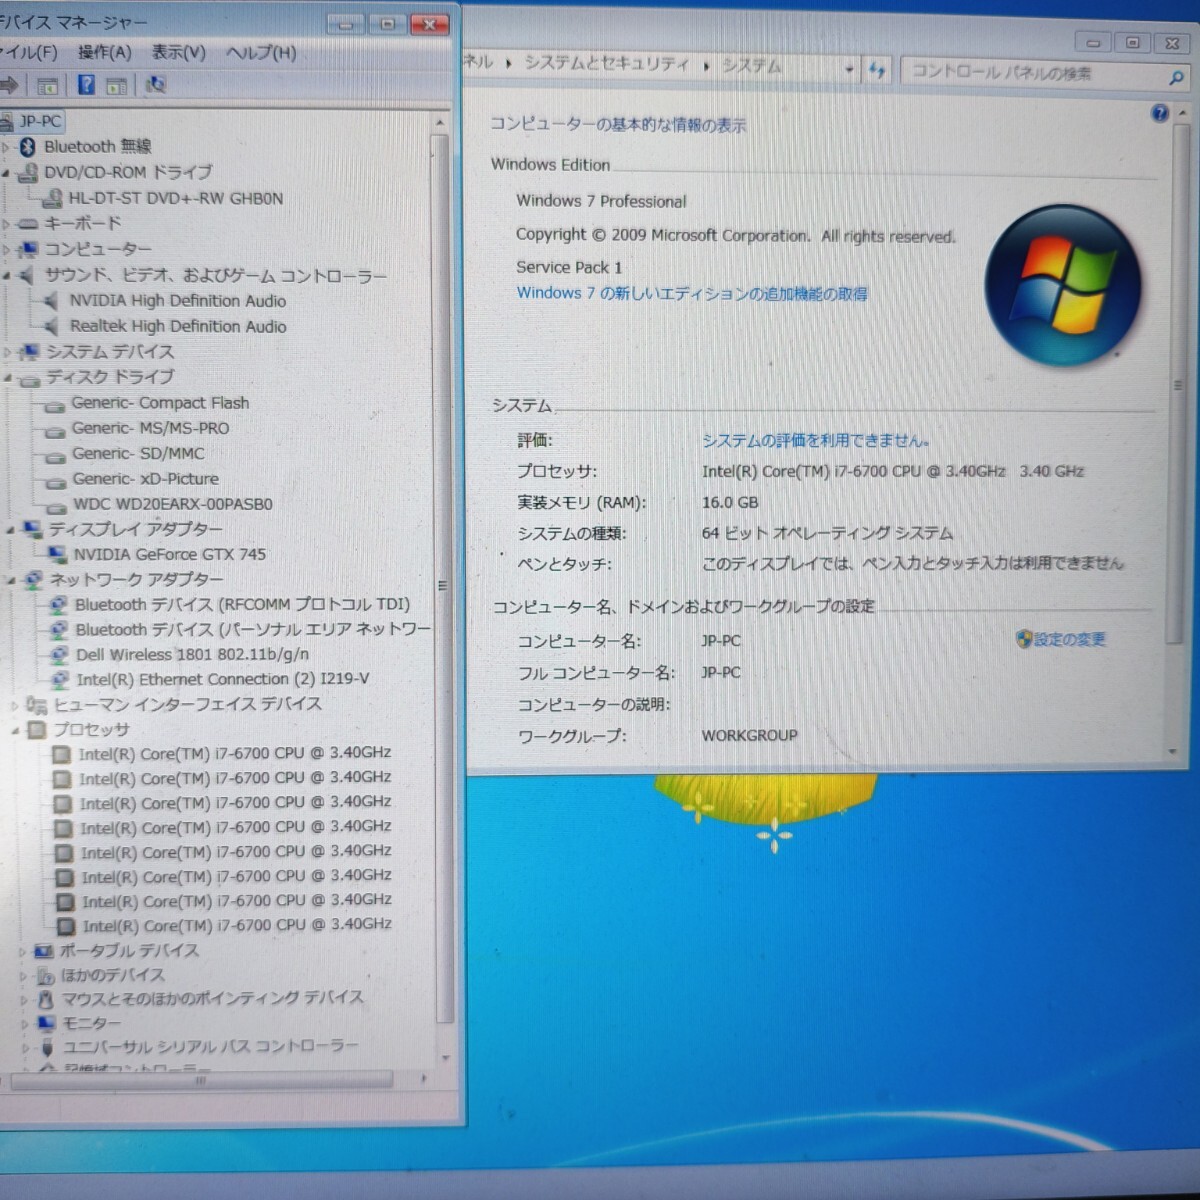The image size is (1200, 1200).
Task: Click the Show/Hide Console Tree toolbar icon
Action: pos(47,86)
